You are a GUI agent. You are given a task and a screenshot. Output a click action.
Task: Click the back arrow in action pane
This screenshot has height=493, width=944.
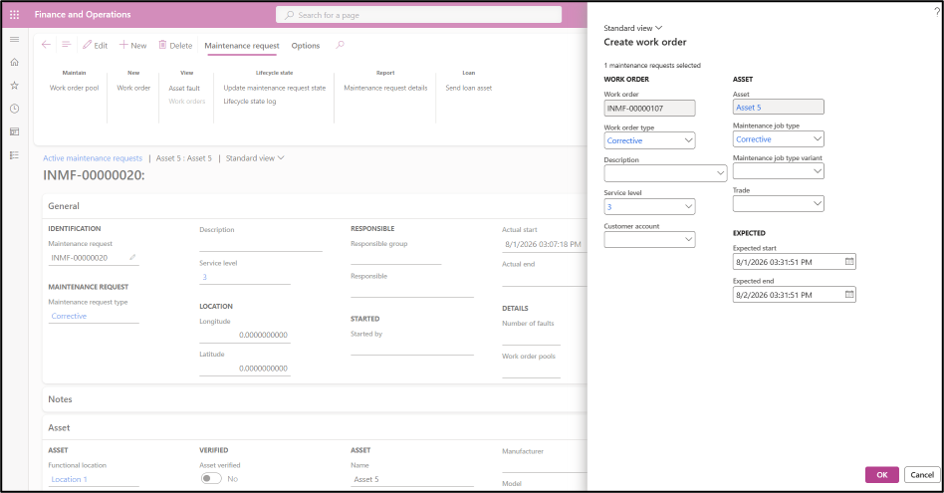46,45
